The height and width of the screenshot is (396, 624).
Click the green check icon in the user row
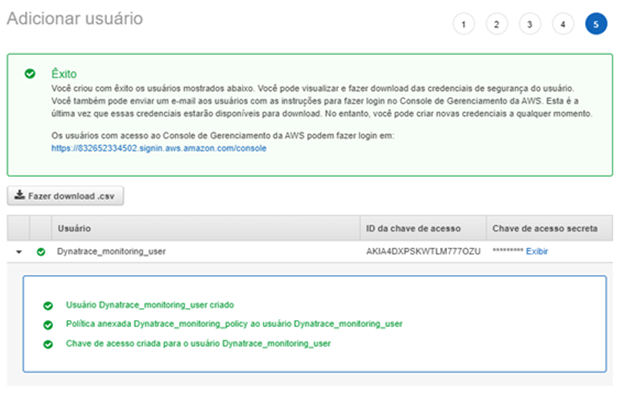pos(41,252)
